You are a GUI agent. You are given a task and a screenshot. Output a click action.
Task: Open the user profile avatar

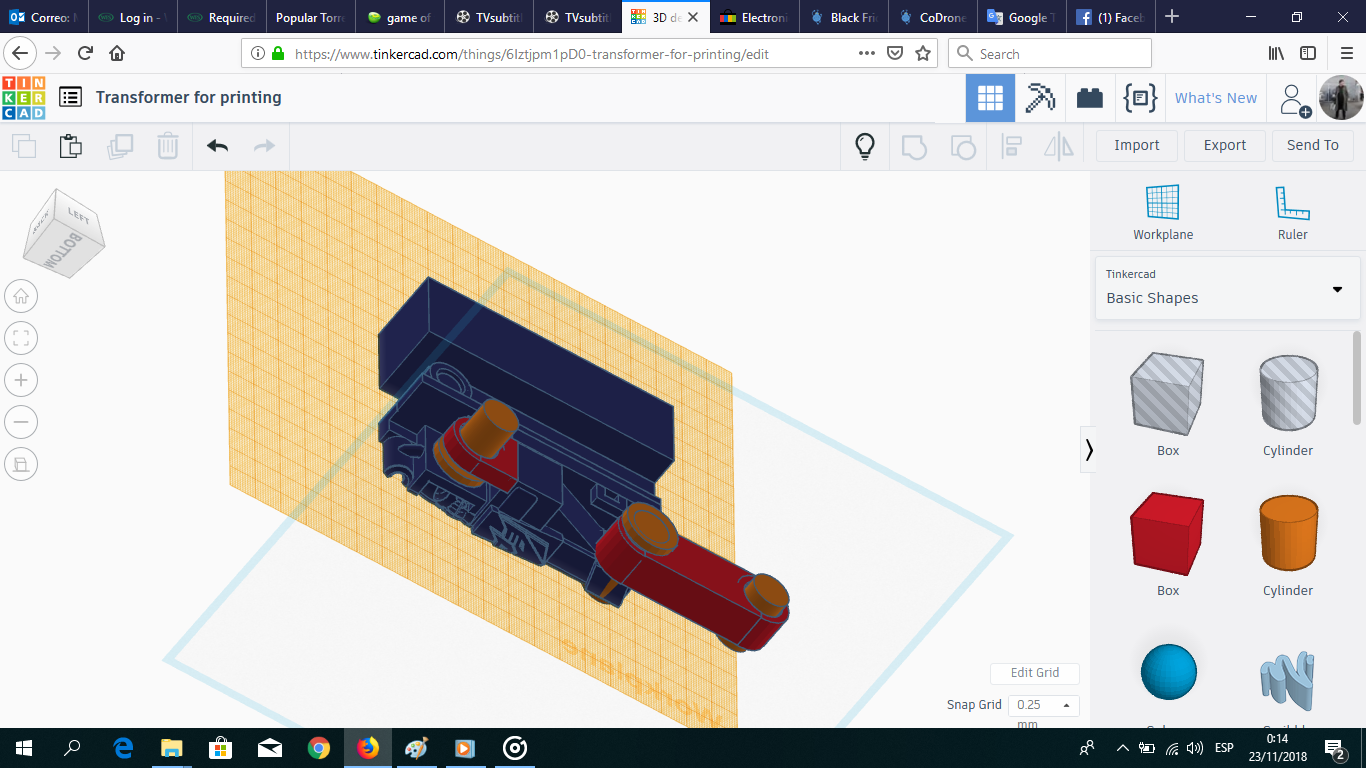pos(1340,98)
